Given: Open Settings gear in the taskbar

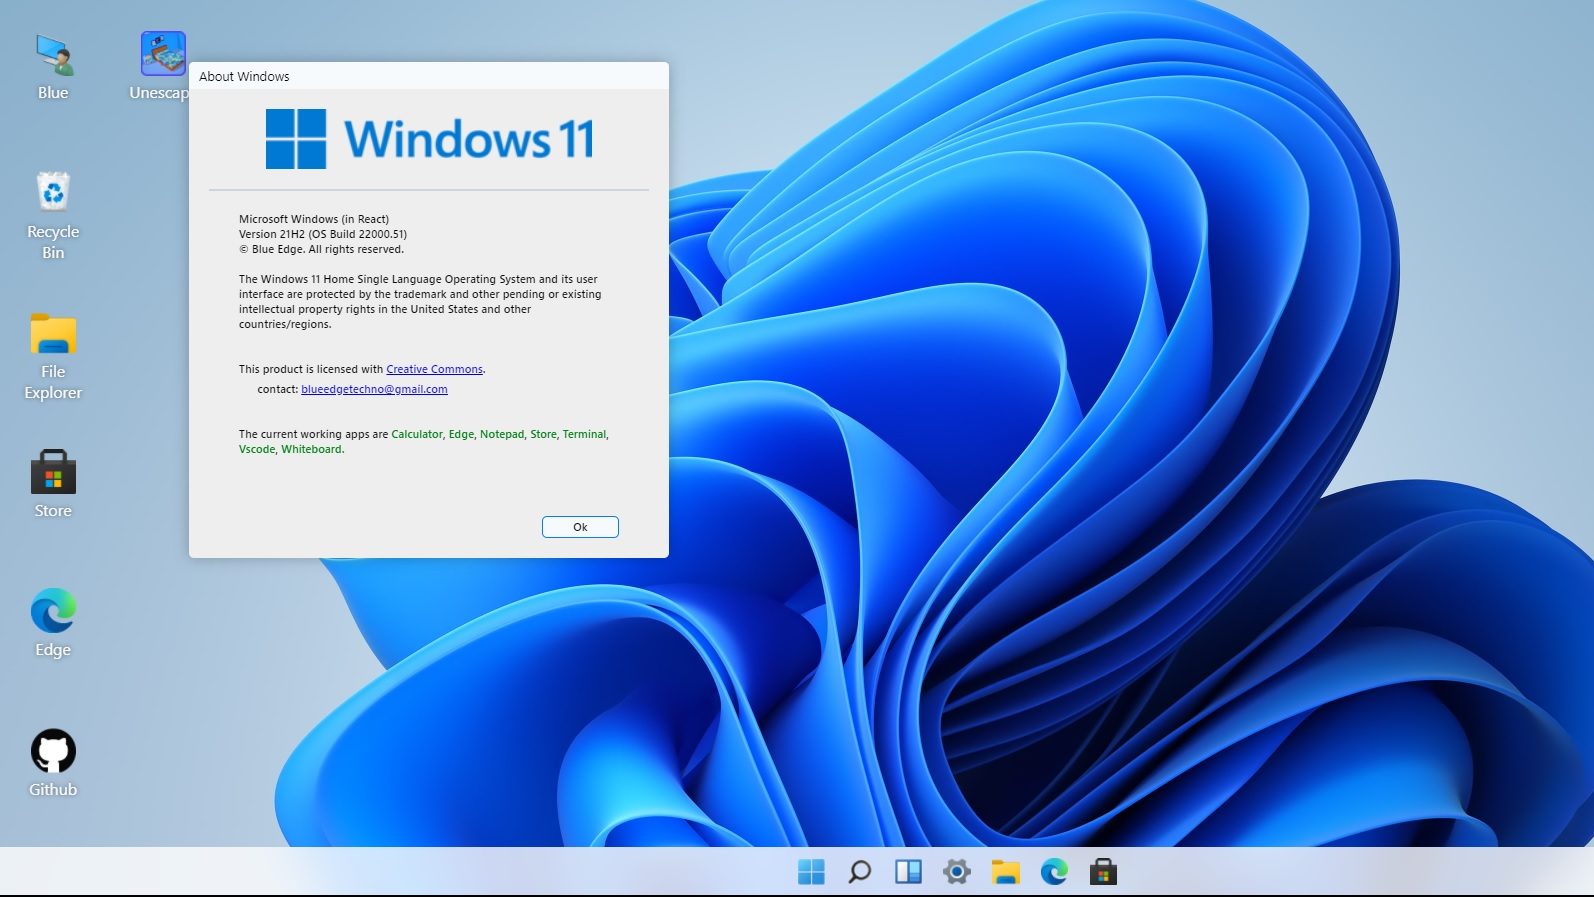Looking at the screenshot, I should (956, 872).
